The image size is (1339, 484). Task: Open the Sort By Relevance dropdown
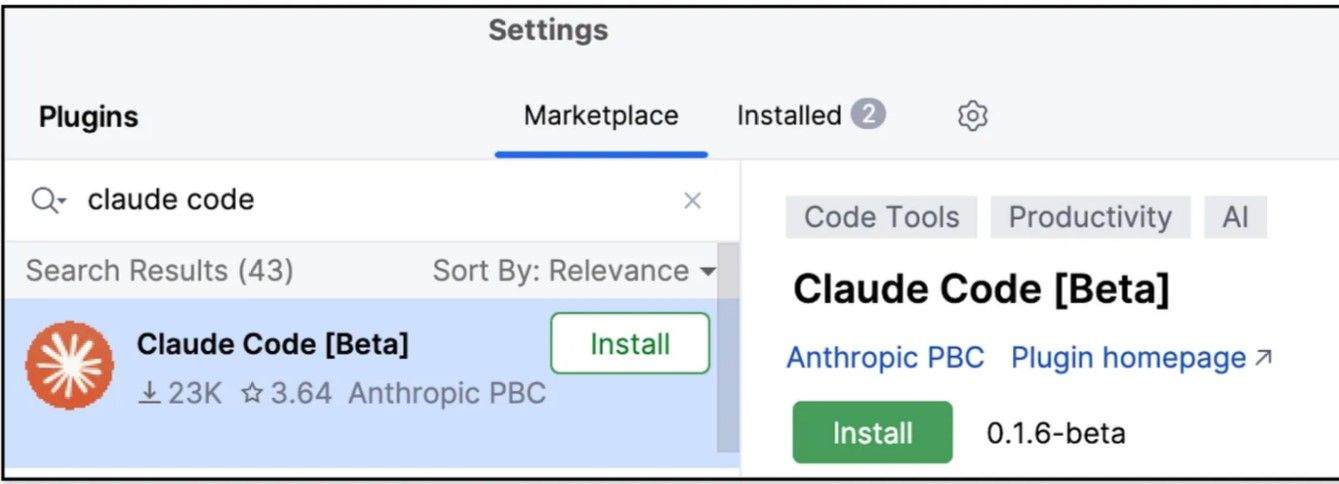tap(575, 271)
